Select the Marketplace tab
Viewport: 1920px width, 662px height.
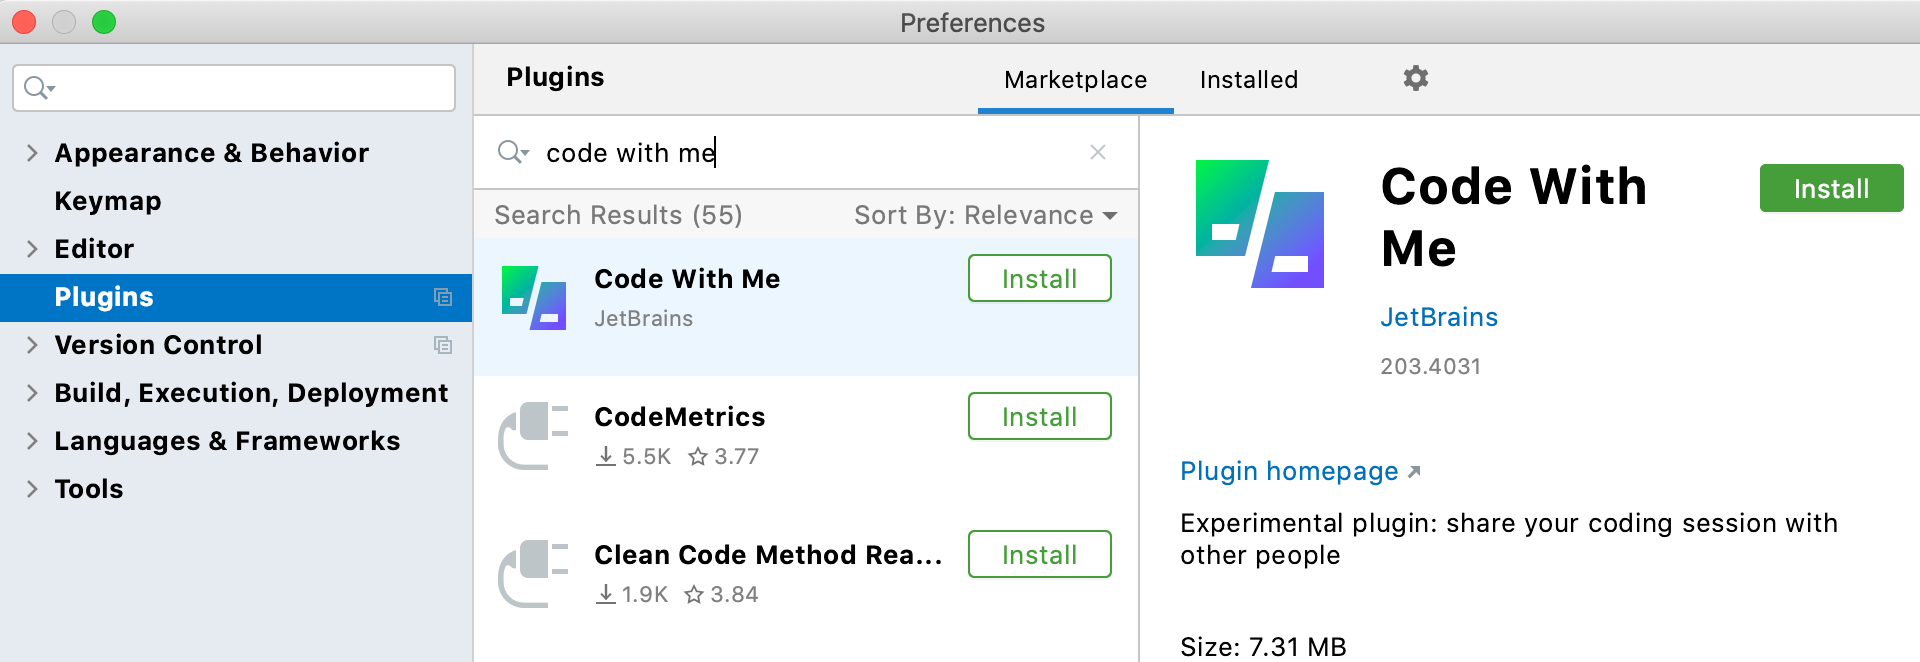(1075, 80)
